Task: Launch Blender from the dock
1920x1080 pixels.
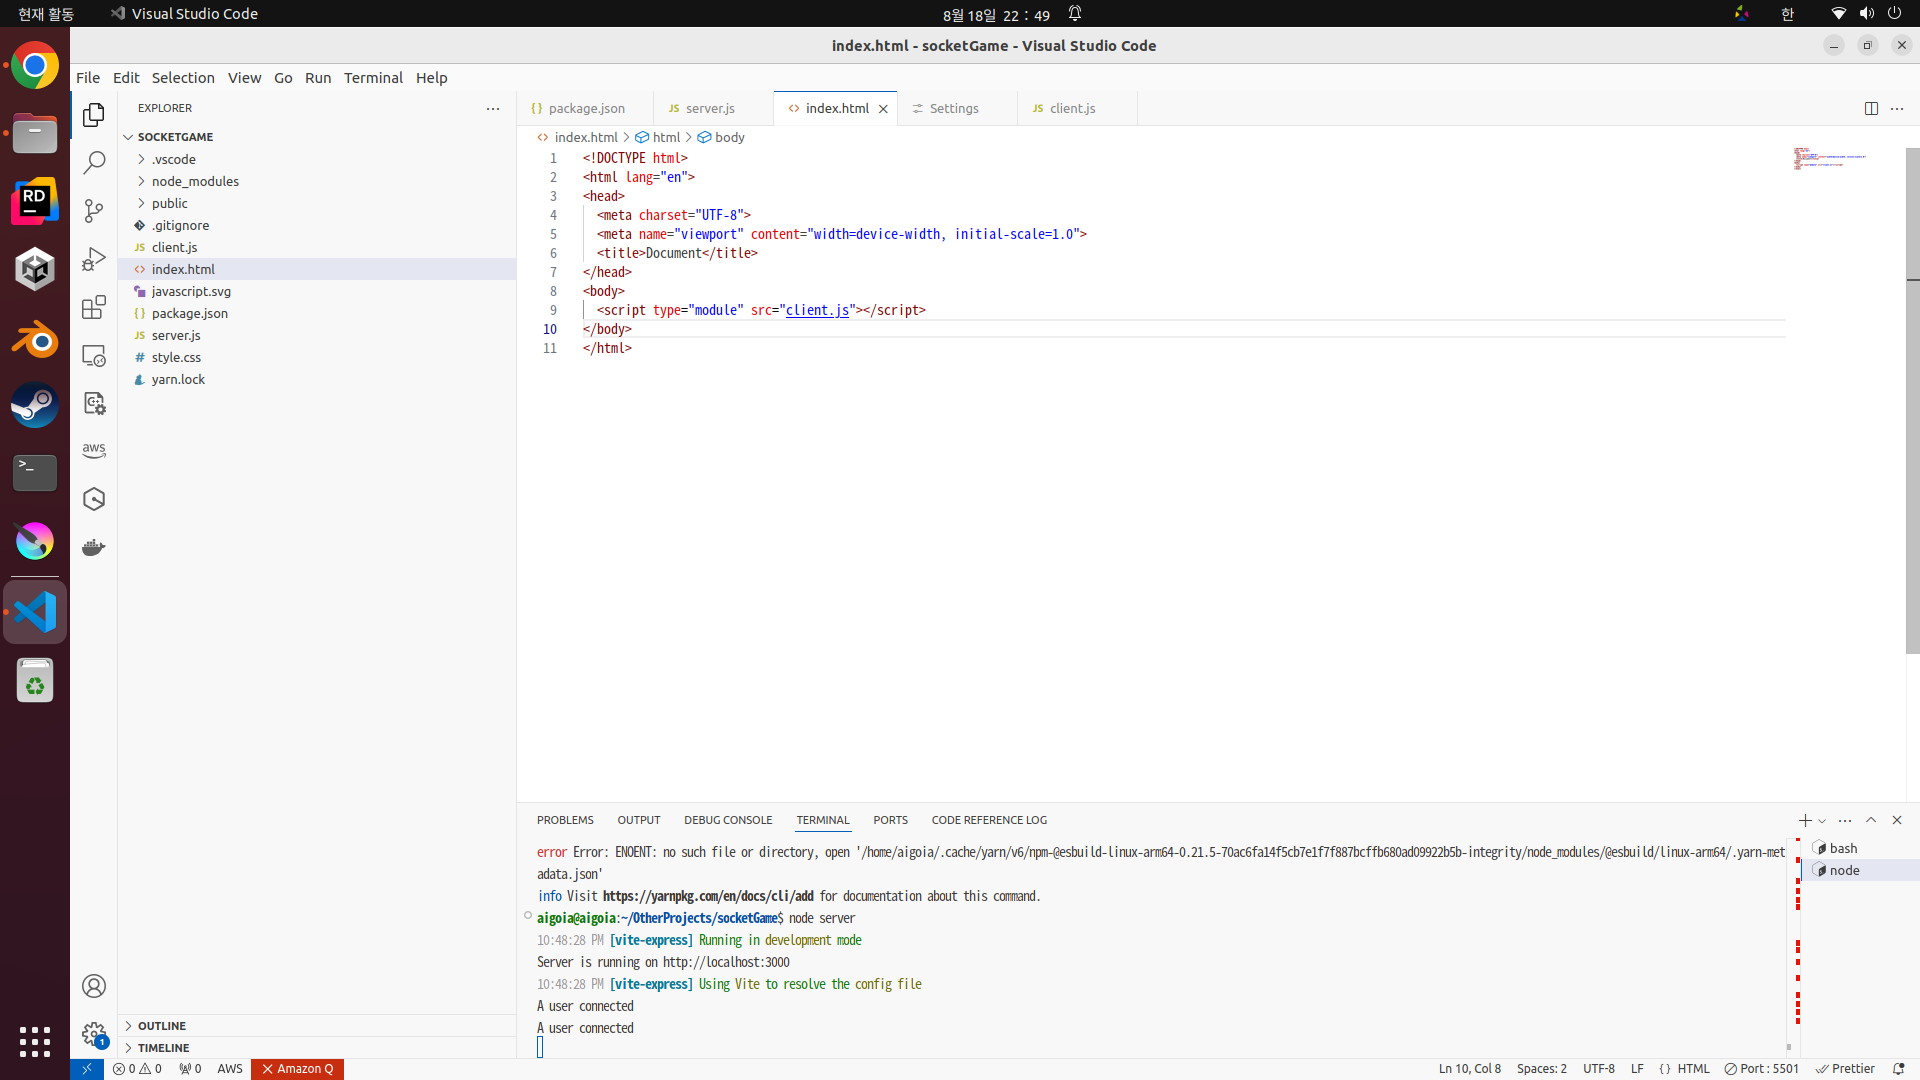Action: click(x=35, y=339)
